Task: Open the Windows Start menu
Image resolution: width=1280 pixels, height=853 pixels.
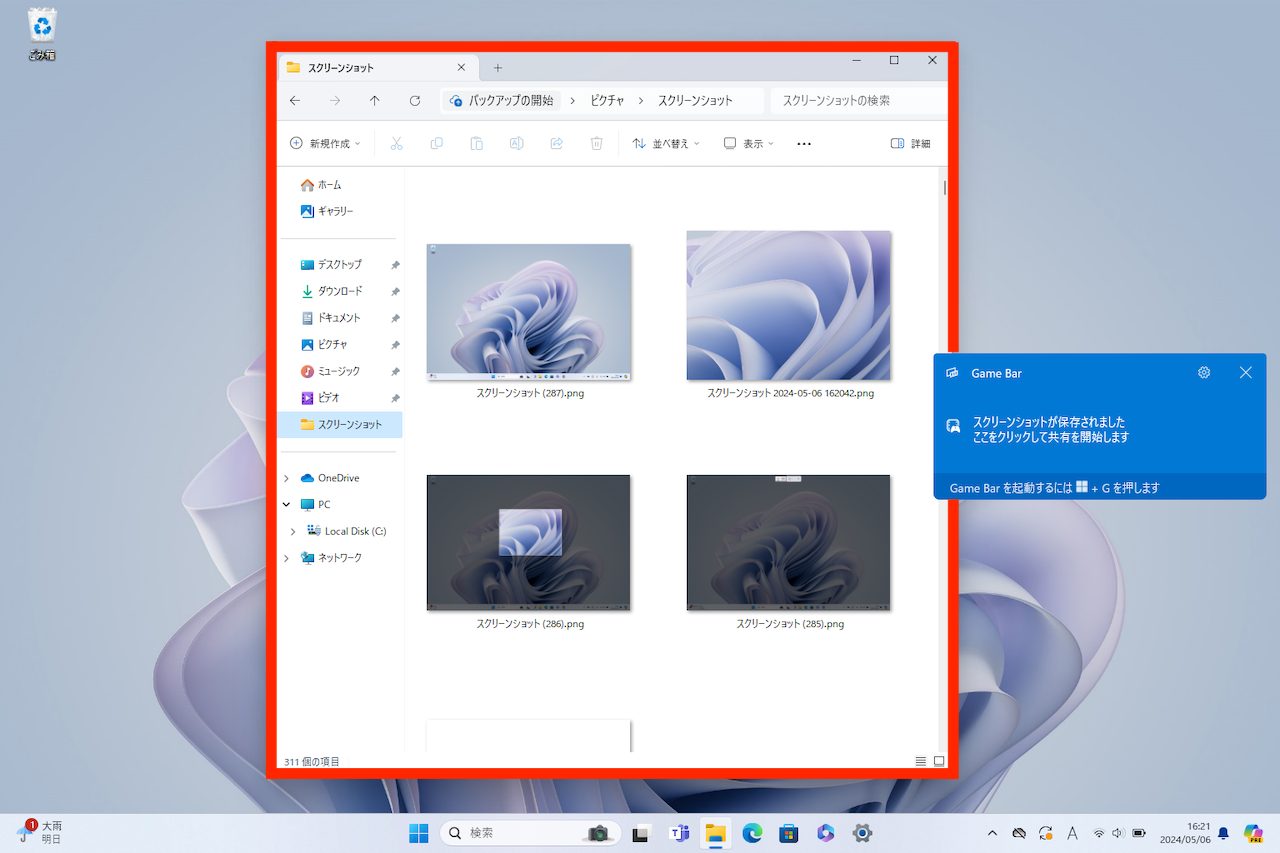Action: (419, 833)
